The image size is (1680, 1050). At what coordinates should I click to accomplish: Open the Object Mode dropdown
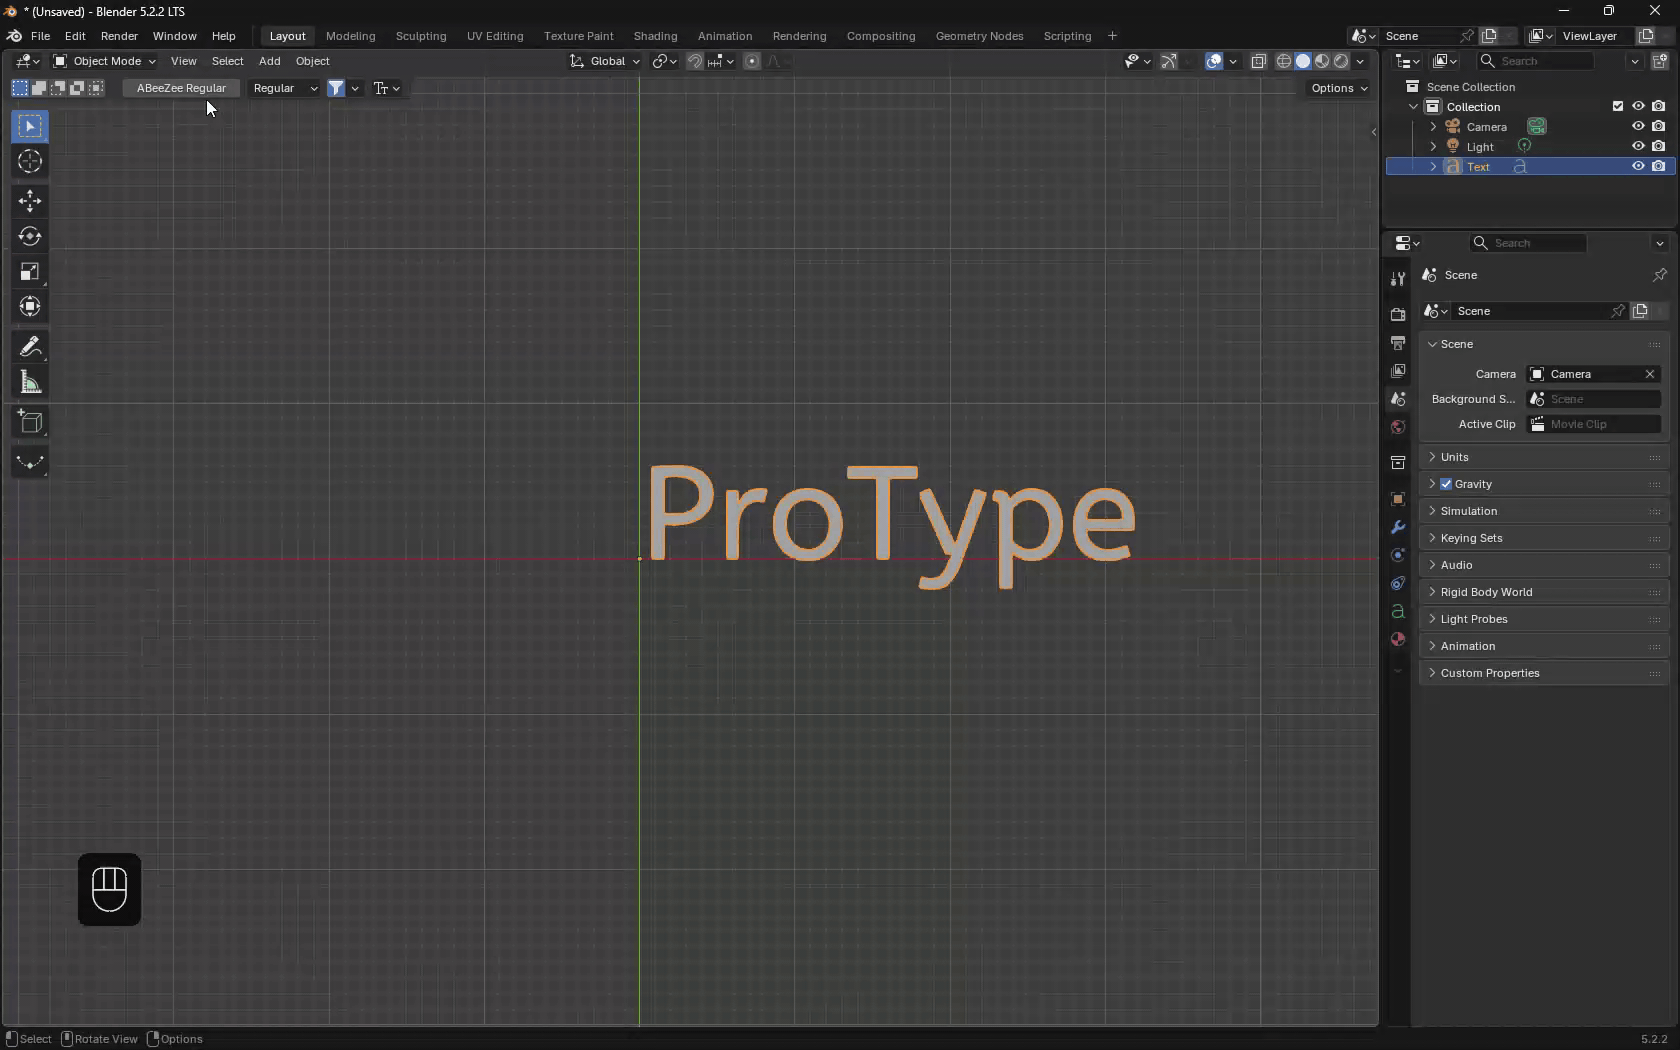(104, 61)
